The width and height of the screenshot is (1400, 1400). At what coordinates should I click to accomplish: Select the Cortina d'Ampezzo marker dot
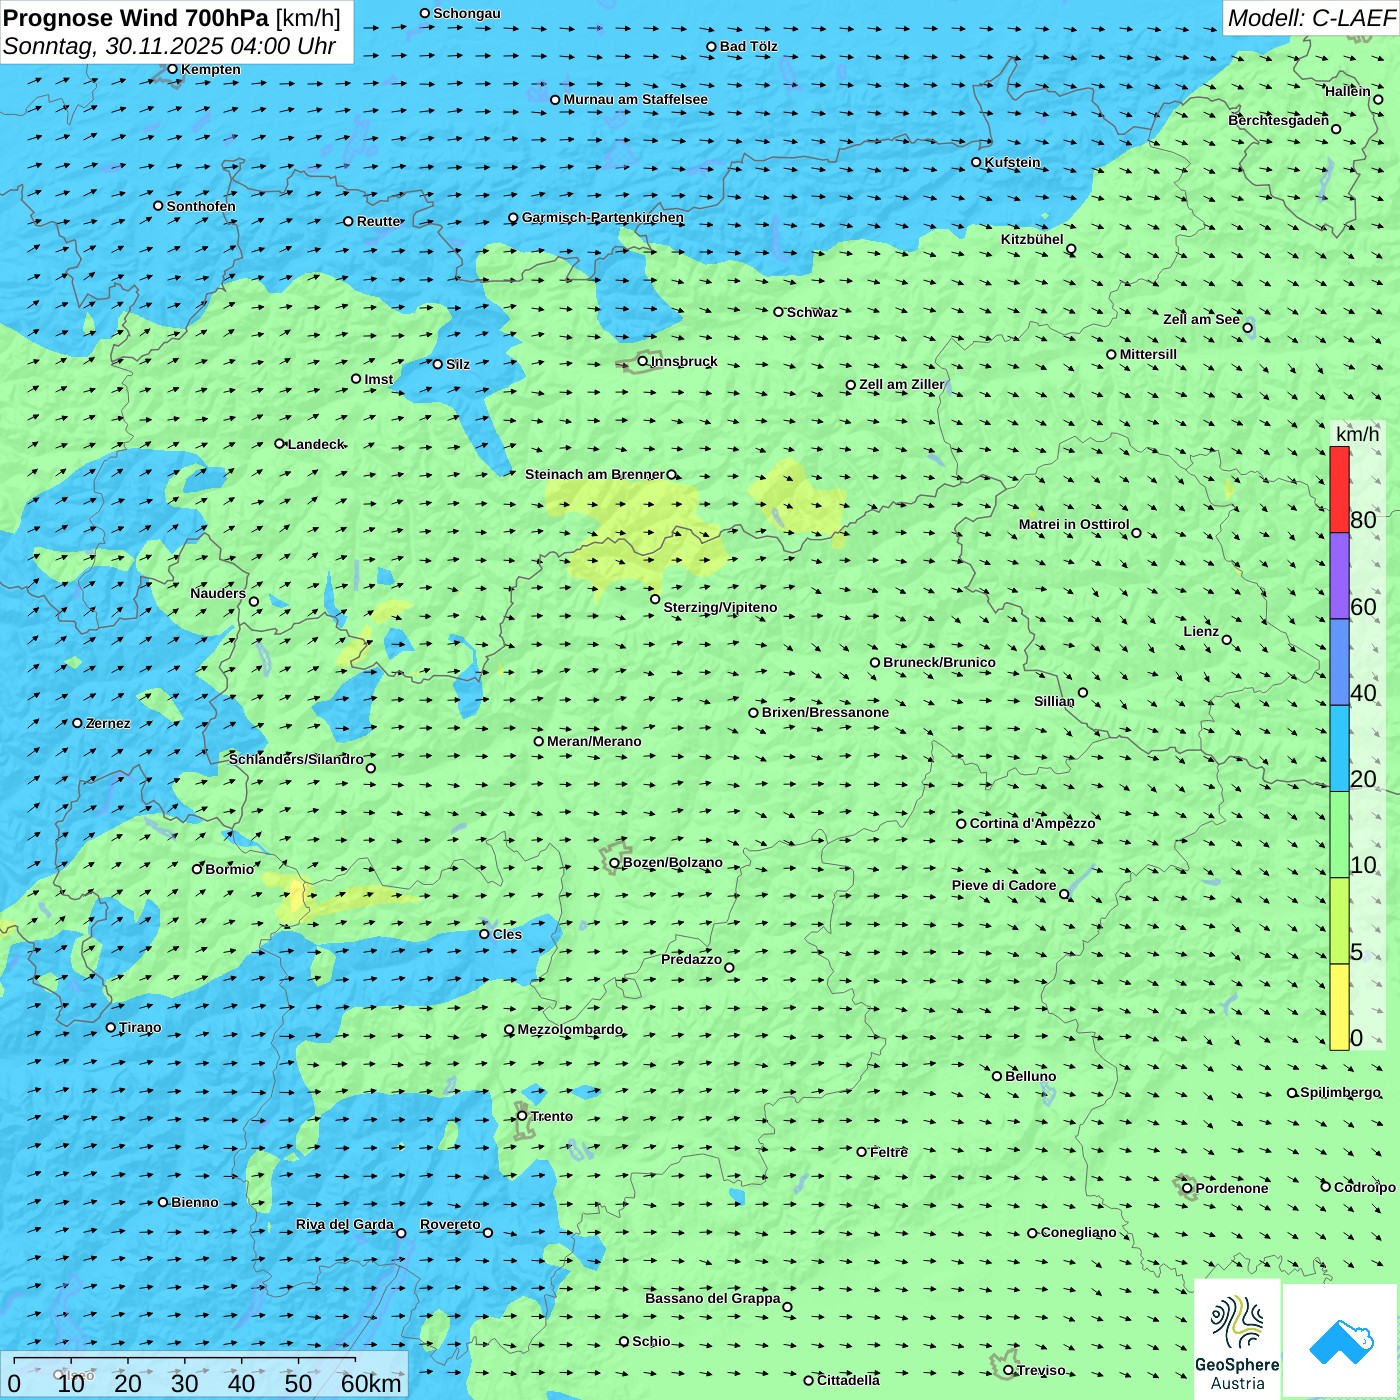click(961, 824)
